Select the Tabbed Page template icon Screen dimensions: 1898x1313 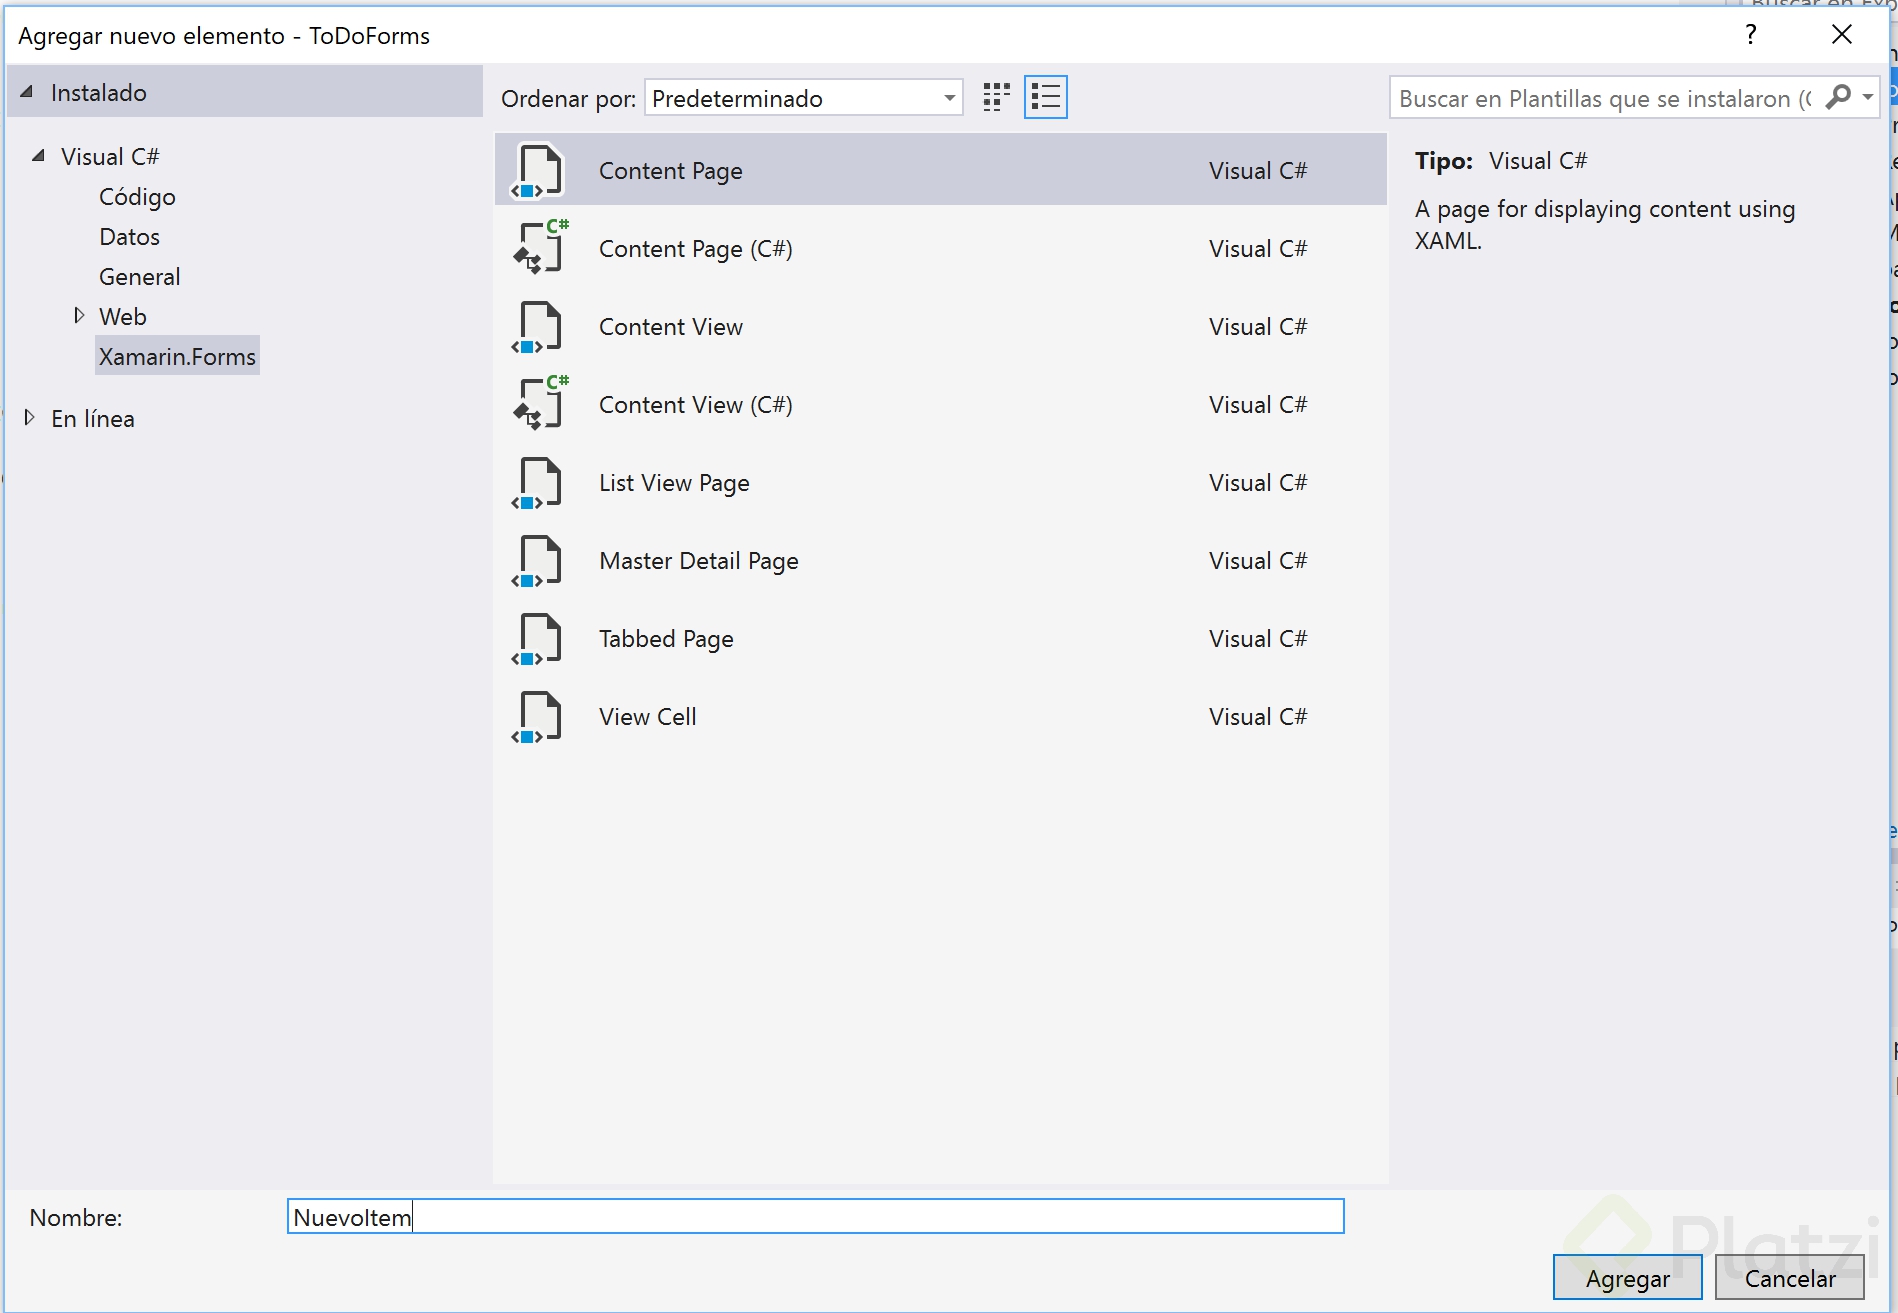(539, 639)
